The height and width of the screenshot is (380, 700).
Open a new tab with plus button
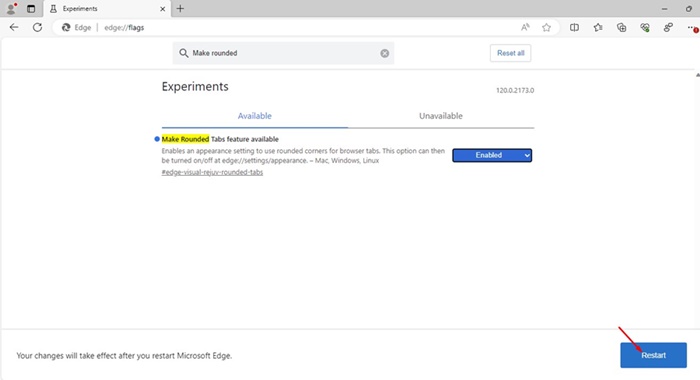[x=180, y=8]
